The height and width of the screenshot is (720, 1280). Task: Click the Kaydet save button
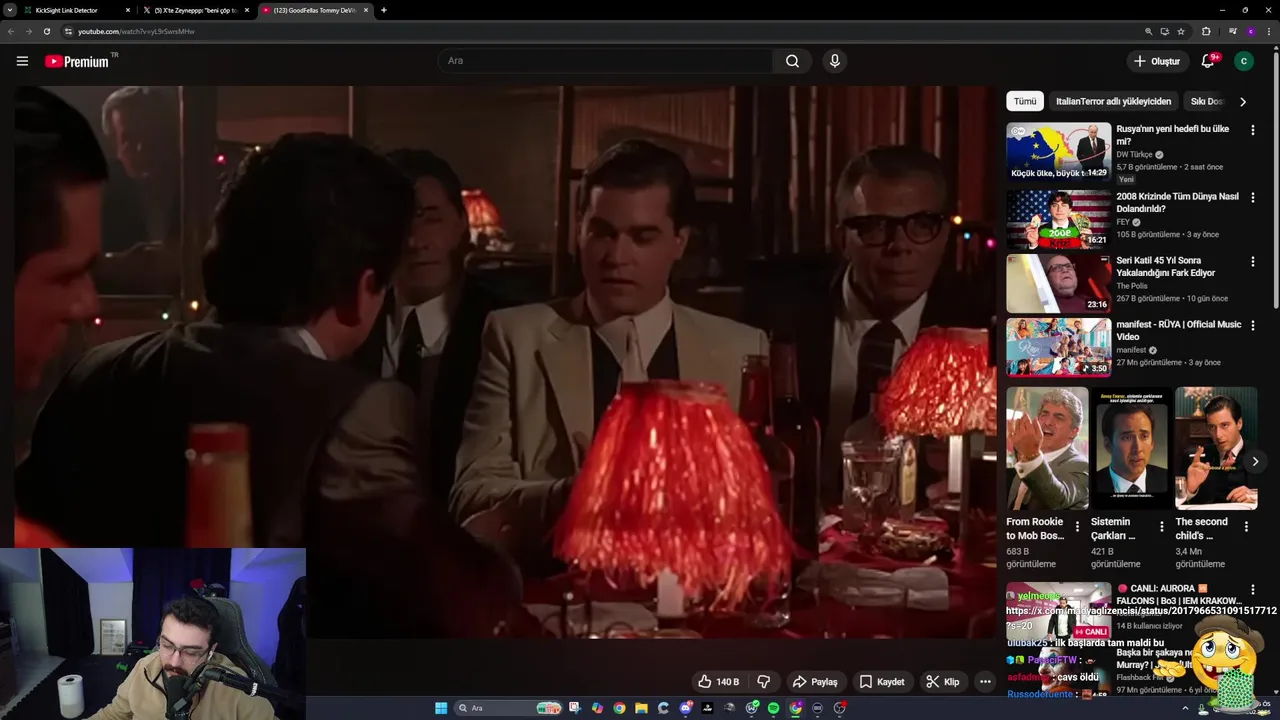(882, 682)
